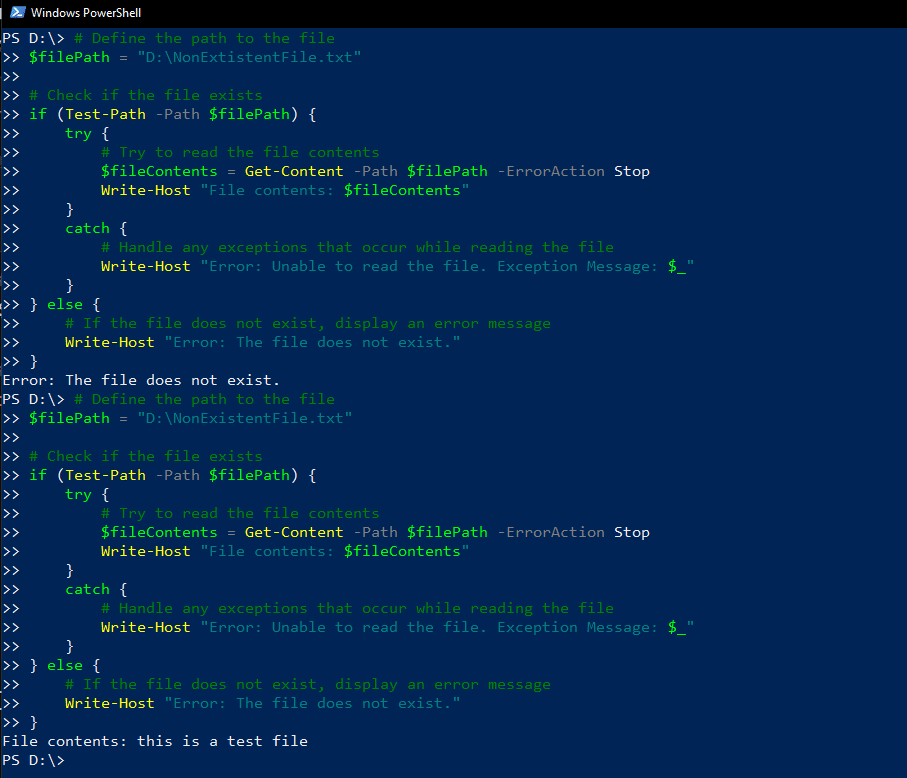This screenshot has height=778, width=907.
Task: Click "-ErrorAction" parameter in first script
Action: click(551, 171)
